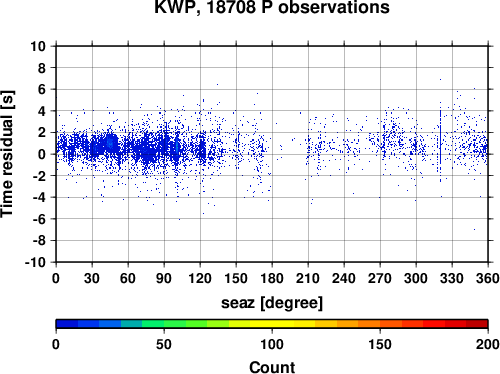The height and width of the screenshot is (374, 500).
Task: Click the 'seaz [degree]' x-axis label
Action: [272, 303]
